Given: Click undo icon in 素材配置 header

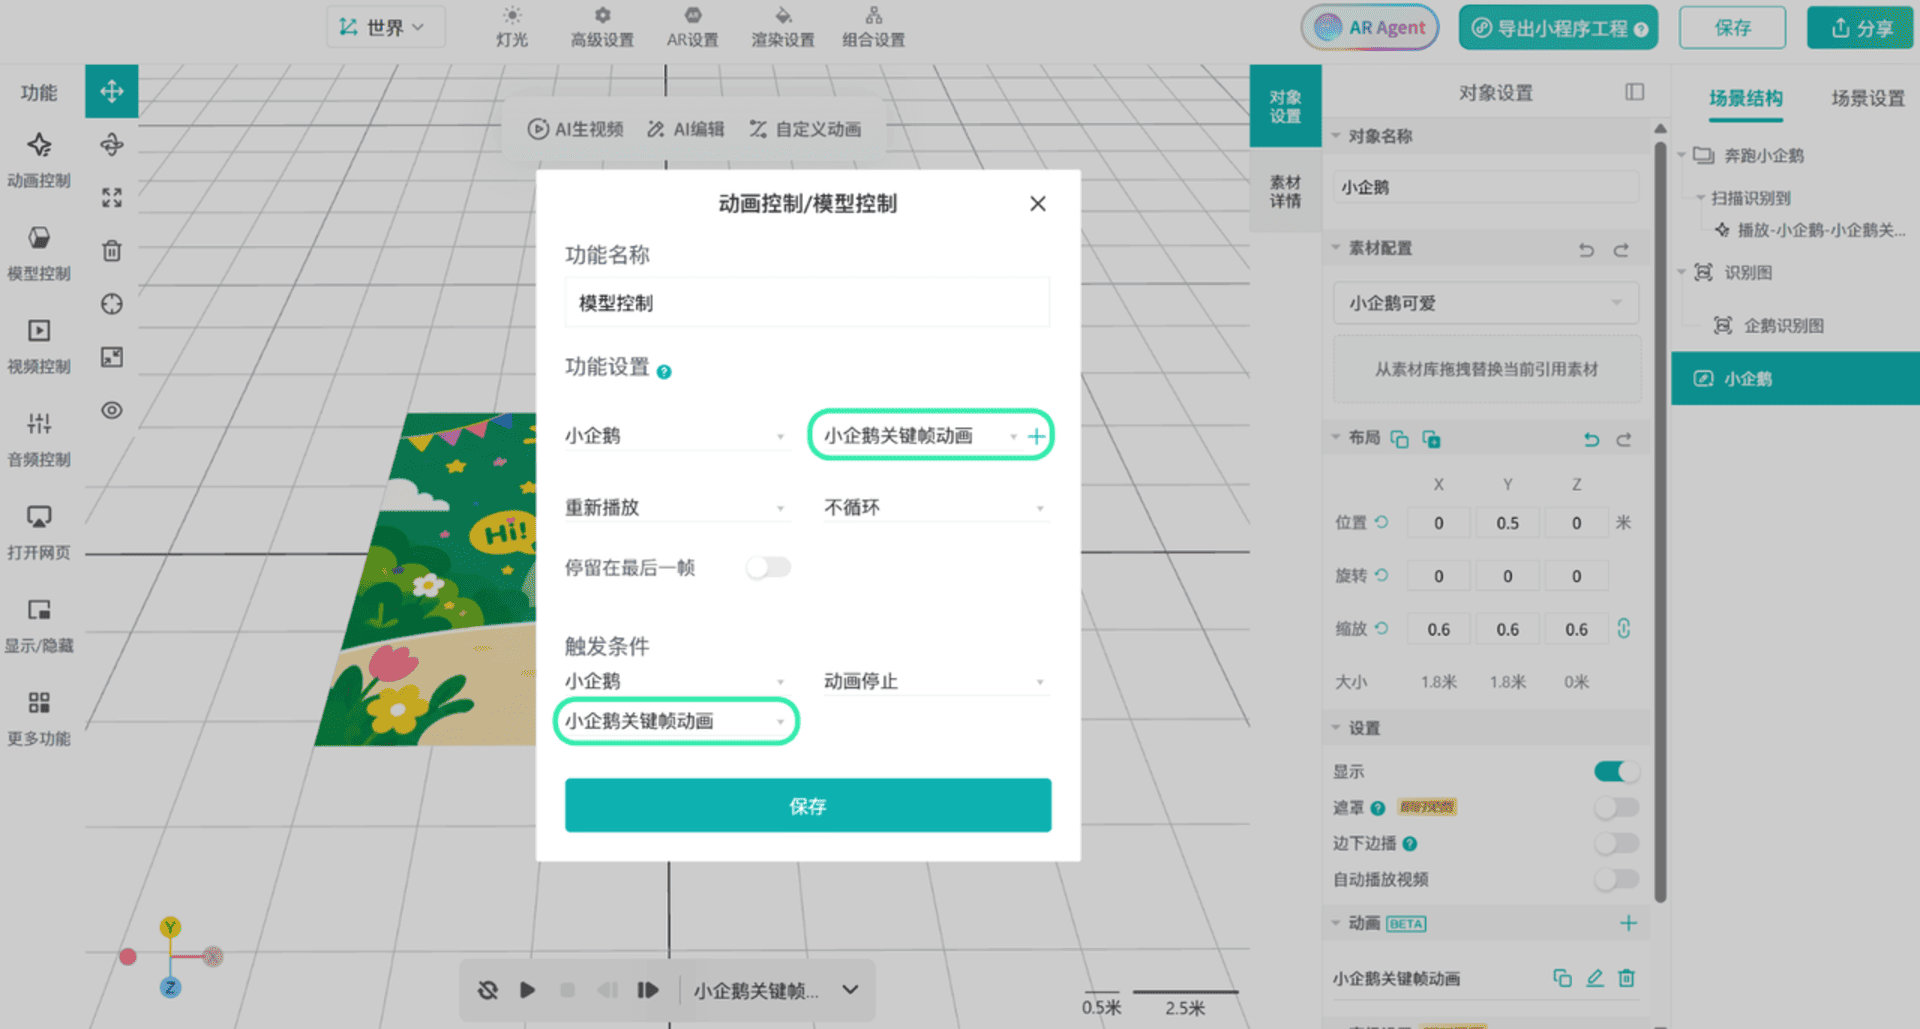Looking at the screenshot, I should [1586, 249].
